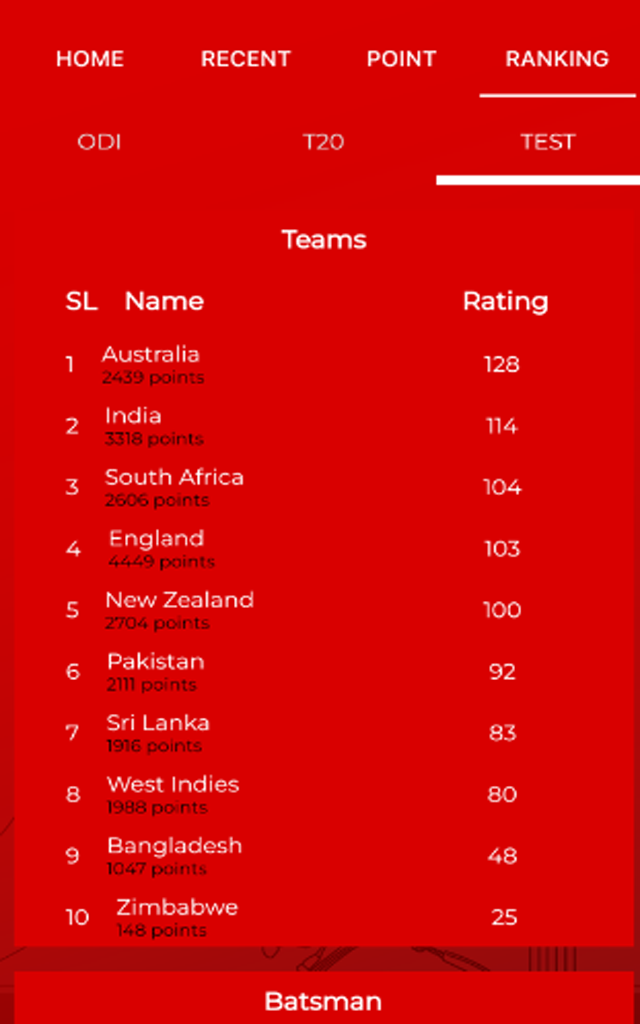Switch to ODI rankings
This screenshot has width=640, height=1024.
point(99,142)
